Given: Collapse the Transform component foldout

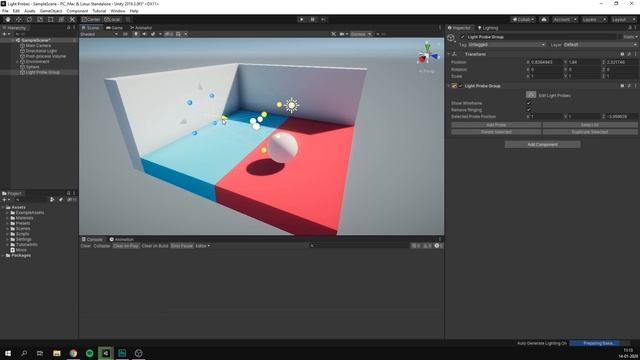Looking at the screenshot, I should 449,54.
